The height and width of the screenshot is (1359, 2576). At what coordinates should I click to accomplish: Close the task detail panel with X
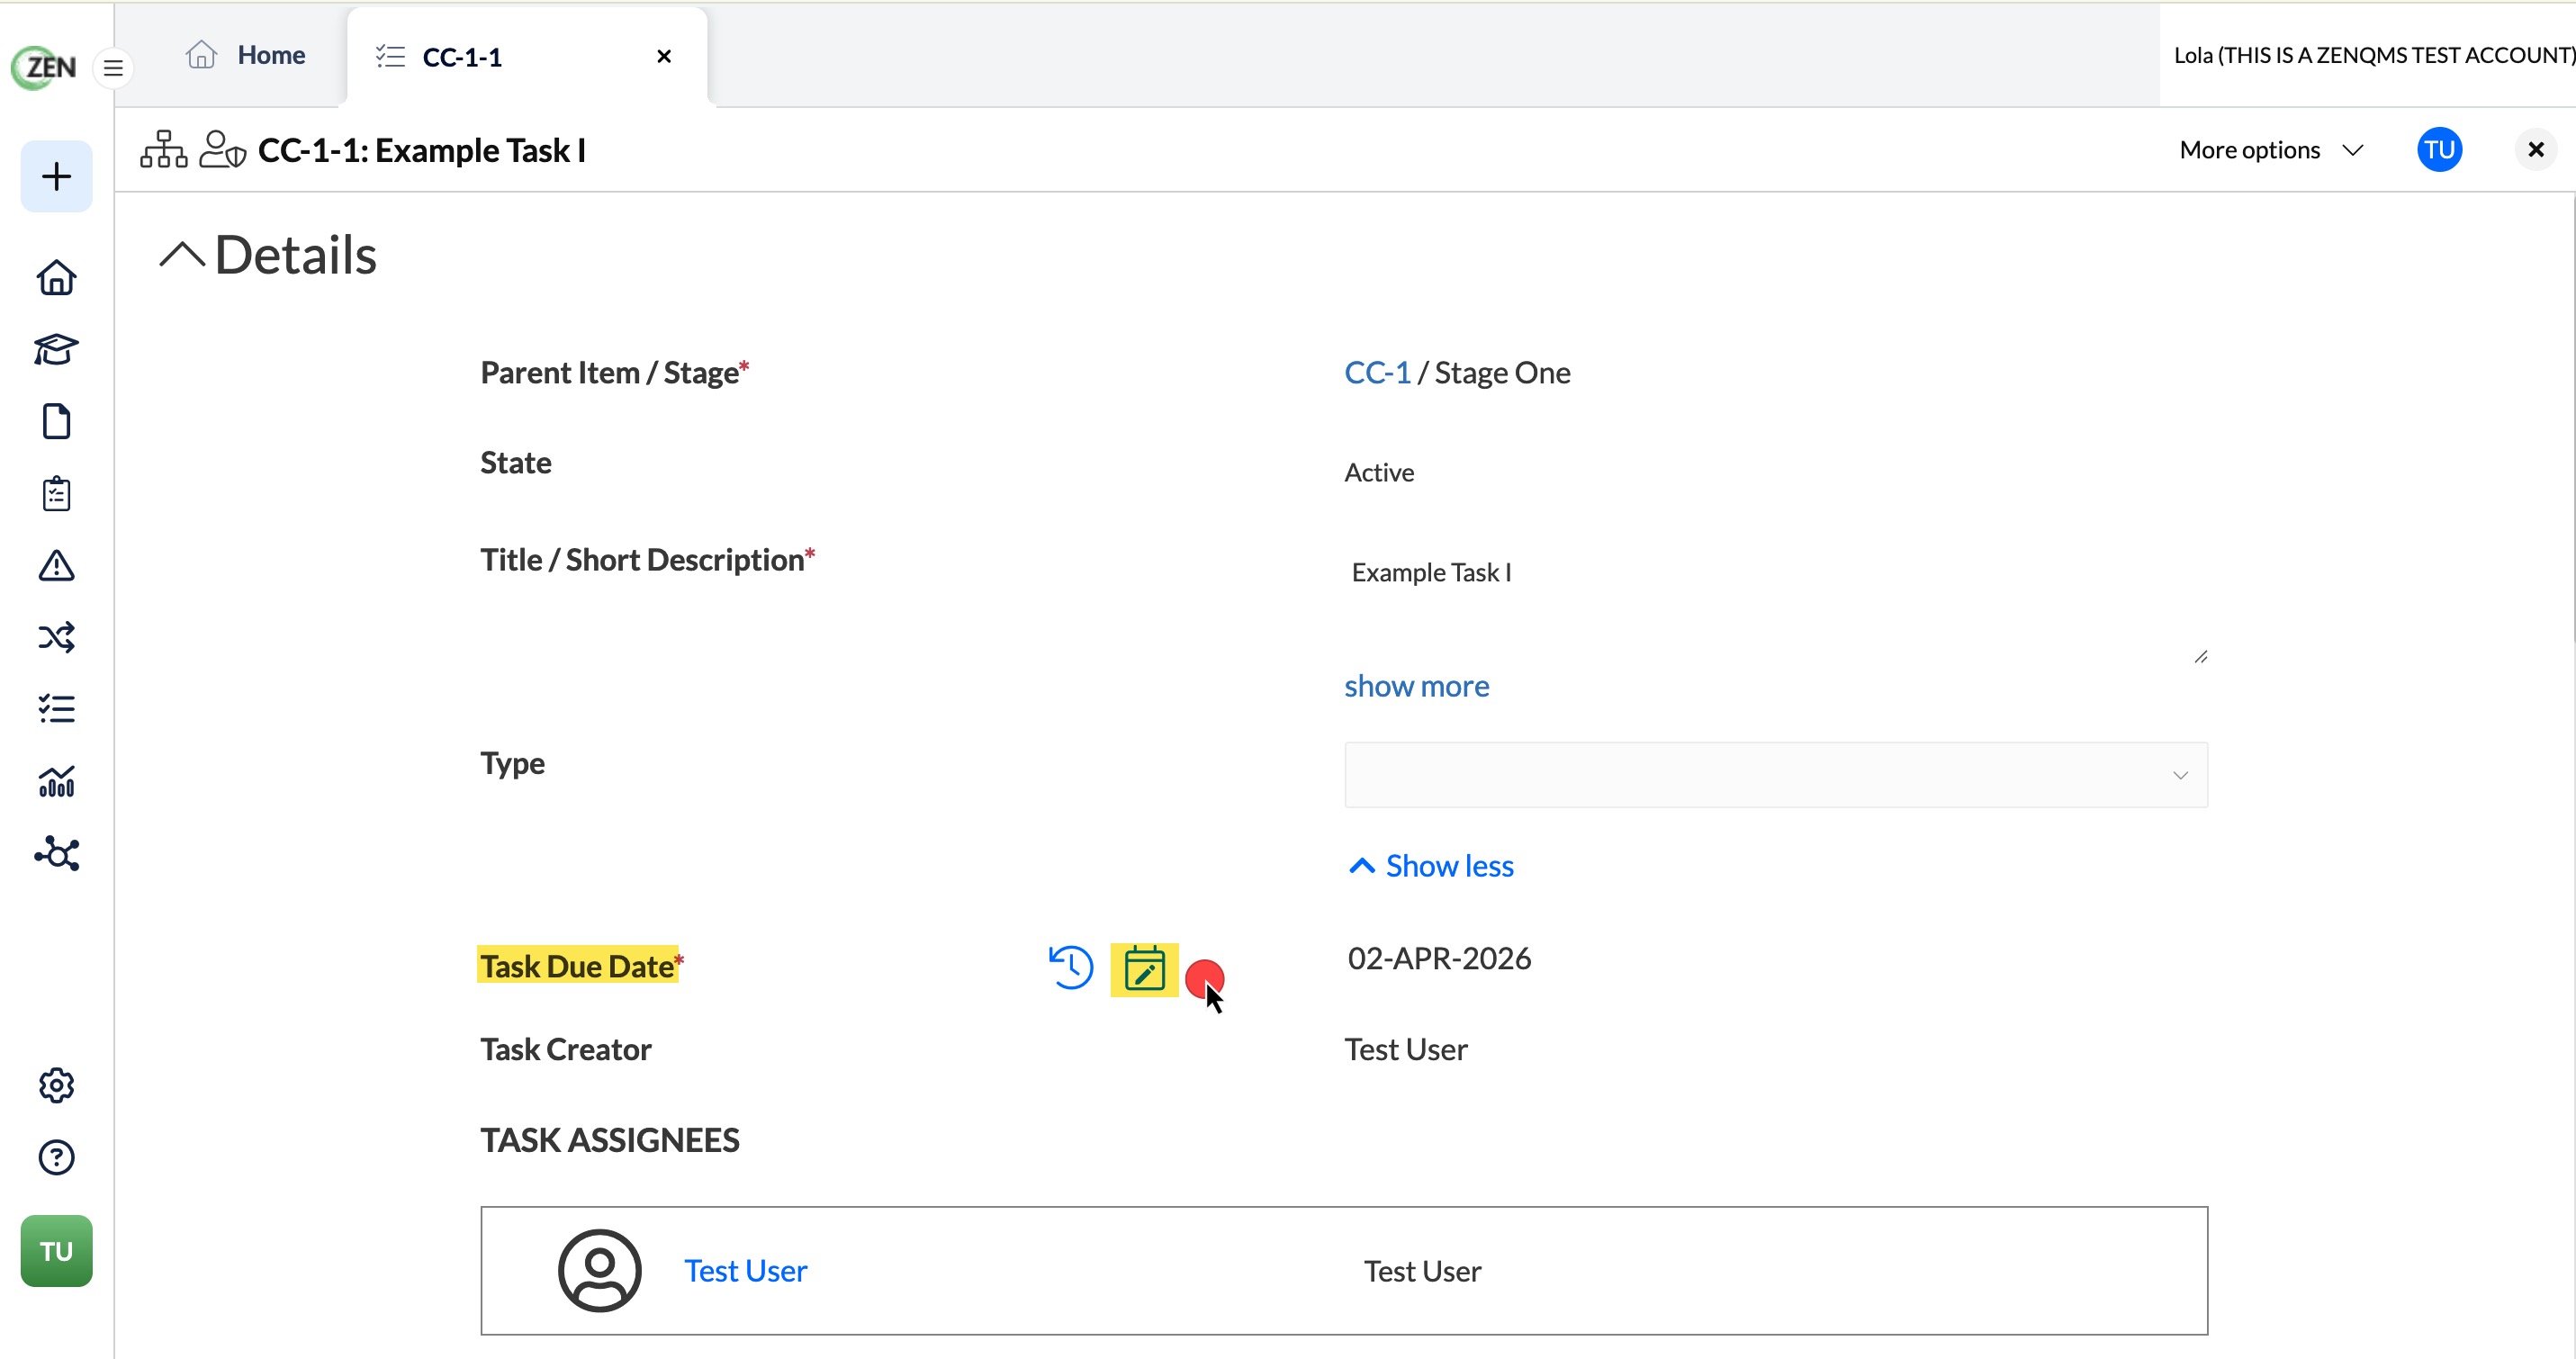(2535, 150)
